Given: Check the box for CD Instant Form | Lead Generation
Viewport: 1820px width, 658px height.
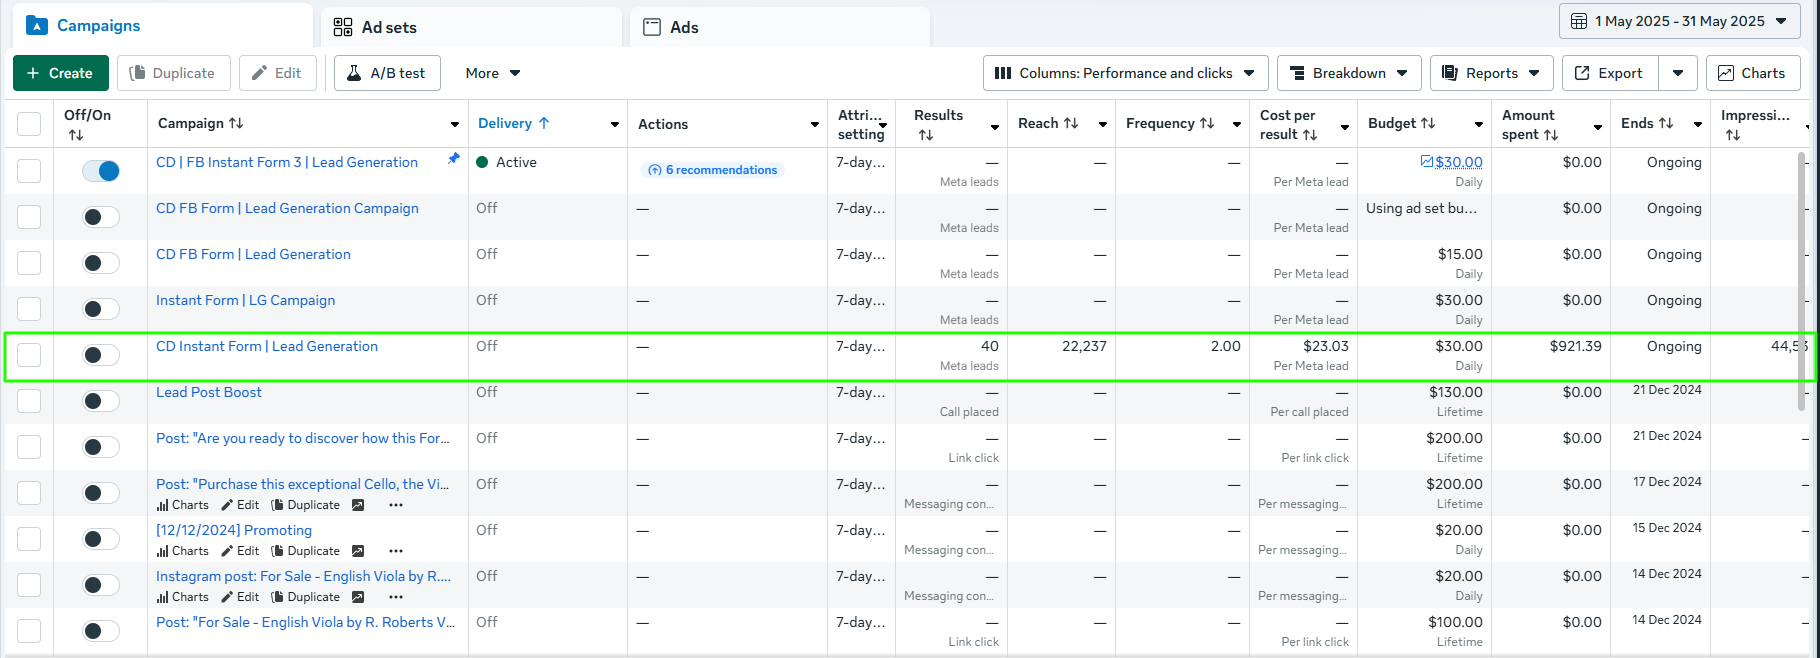Looking at the screenshot, I should (29, 355).
